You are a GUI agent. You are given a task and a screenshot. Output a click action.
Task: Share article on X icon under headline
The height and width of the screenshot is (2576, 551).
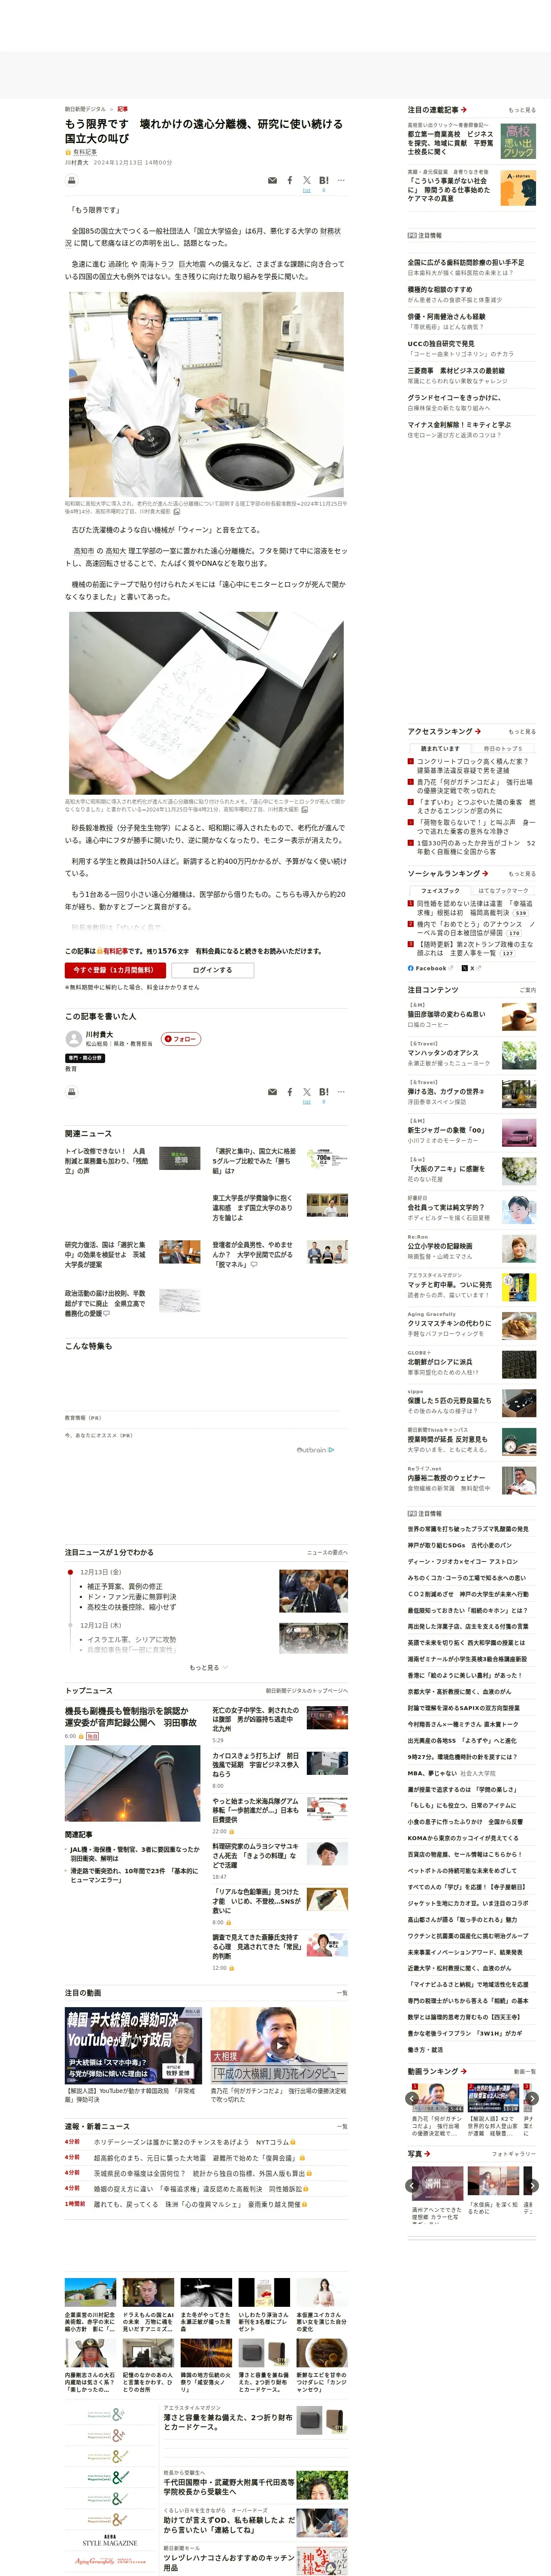307,181
